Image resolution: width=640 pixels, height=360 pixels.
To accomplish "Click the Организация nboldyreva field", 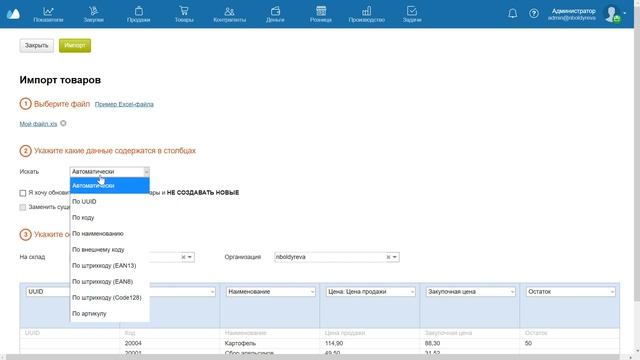I will (x=336, y=257).
